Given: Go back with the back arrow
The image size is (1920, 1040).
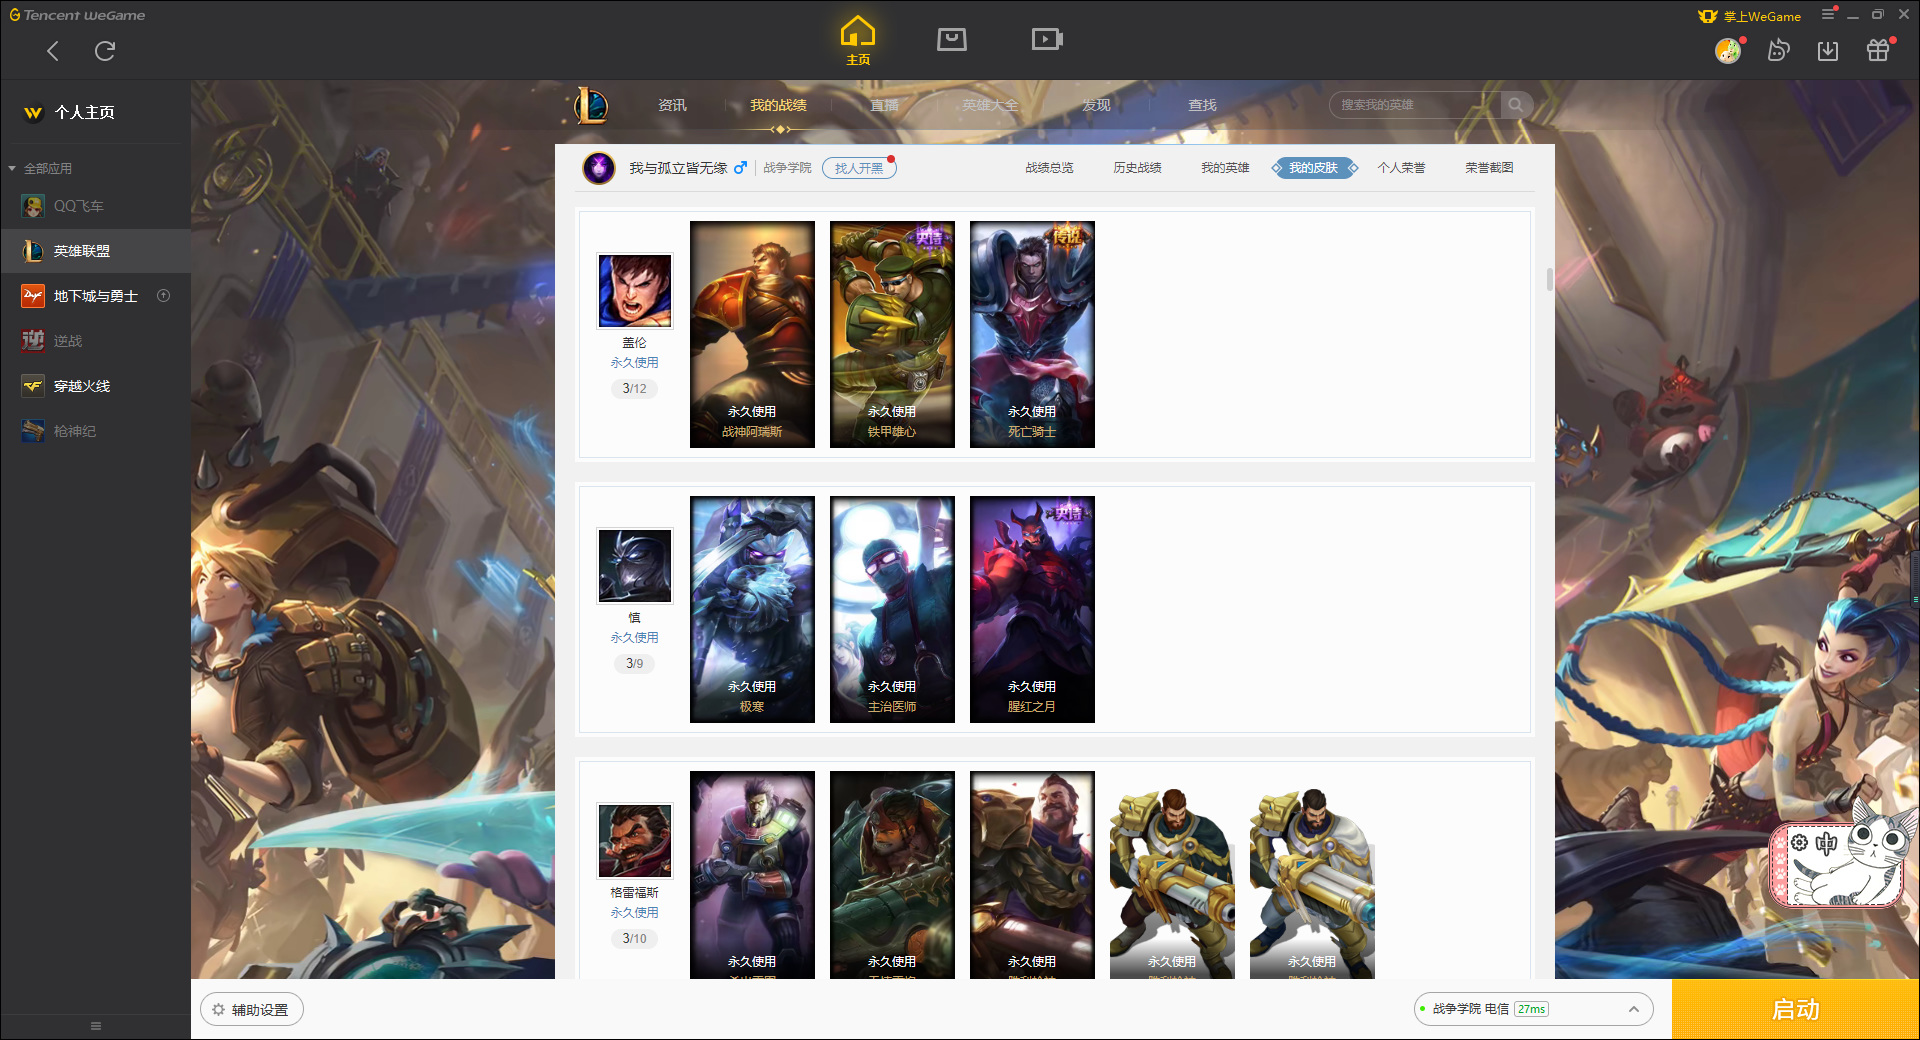Looking at the screenshot, I should 53,51.
